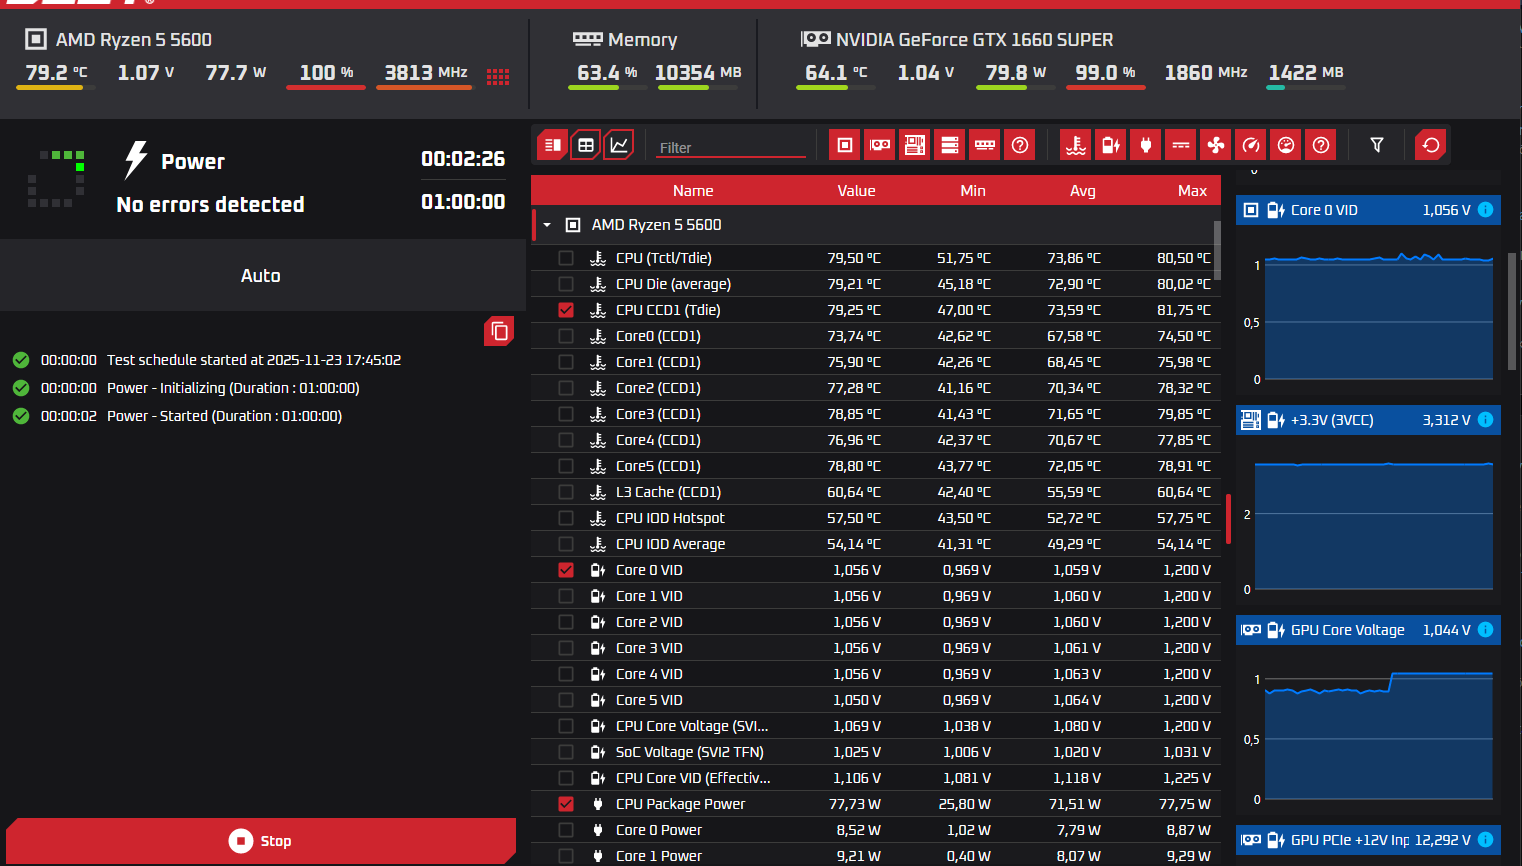Open the GPU Core Voltage graph header
Image resolution: width=1522 pixels, height=866 pixels.
tap(1368, 630)
